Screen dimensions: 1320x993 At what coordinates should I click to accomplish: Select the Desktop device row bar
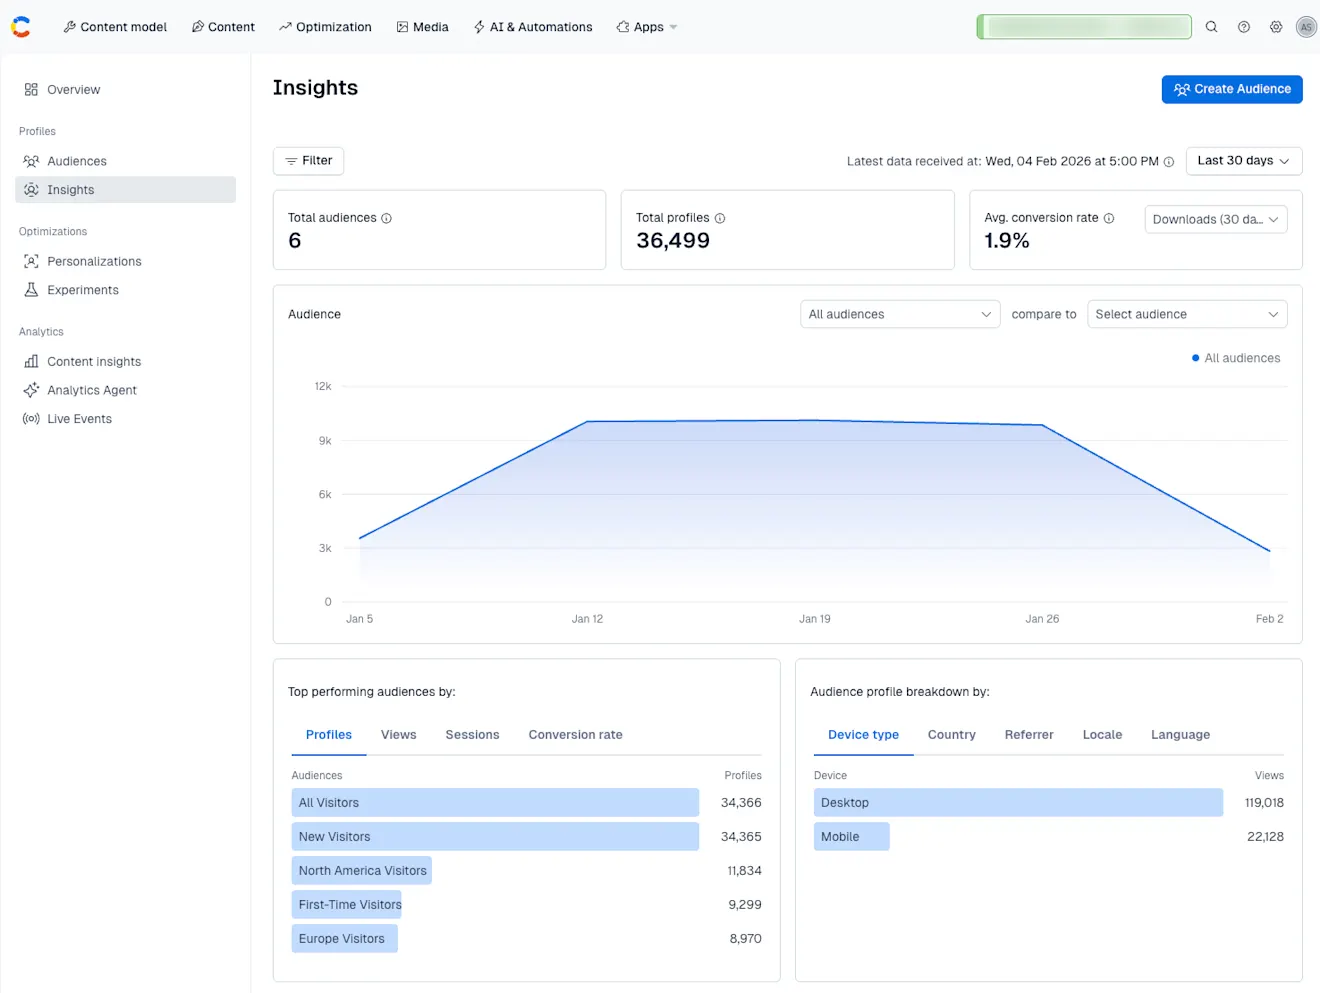[1018, 802]
